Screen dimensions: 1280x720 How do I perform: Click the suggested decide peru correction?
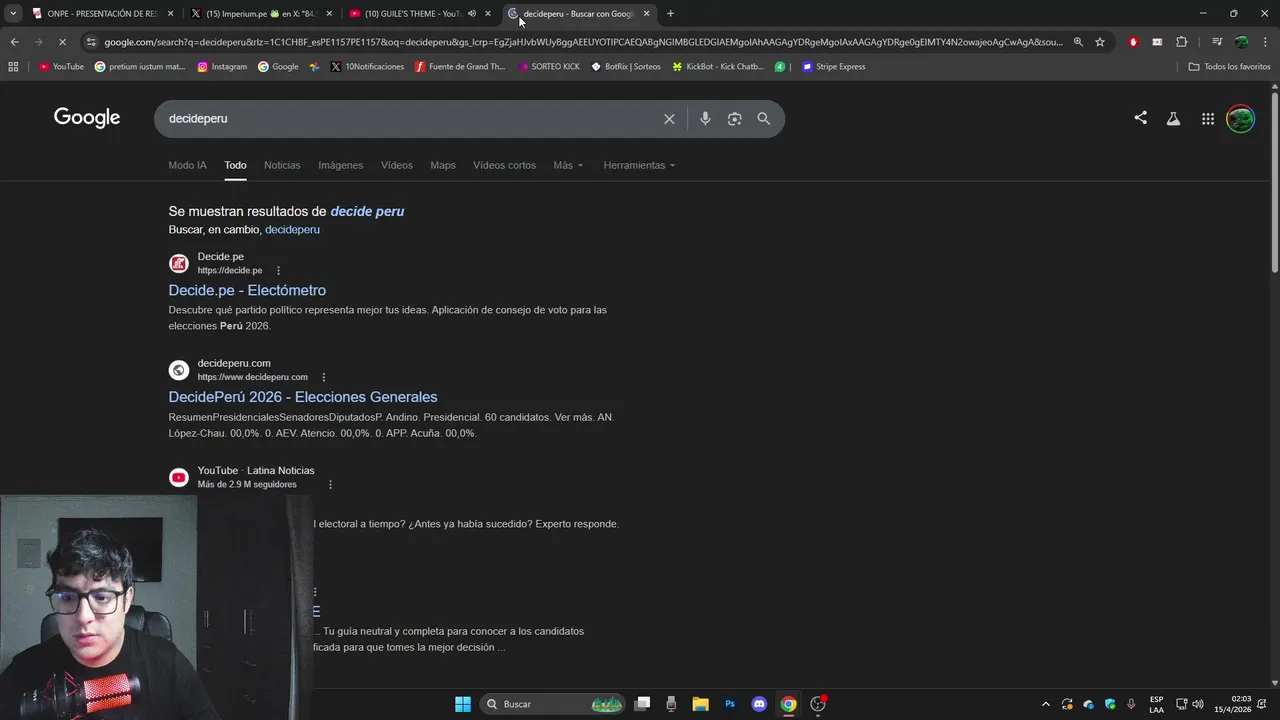pyautogui.click(x=367, y=211)
